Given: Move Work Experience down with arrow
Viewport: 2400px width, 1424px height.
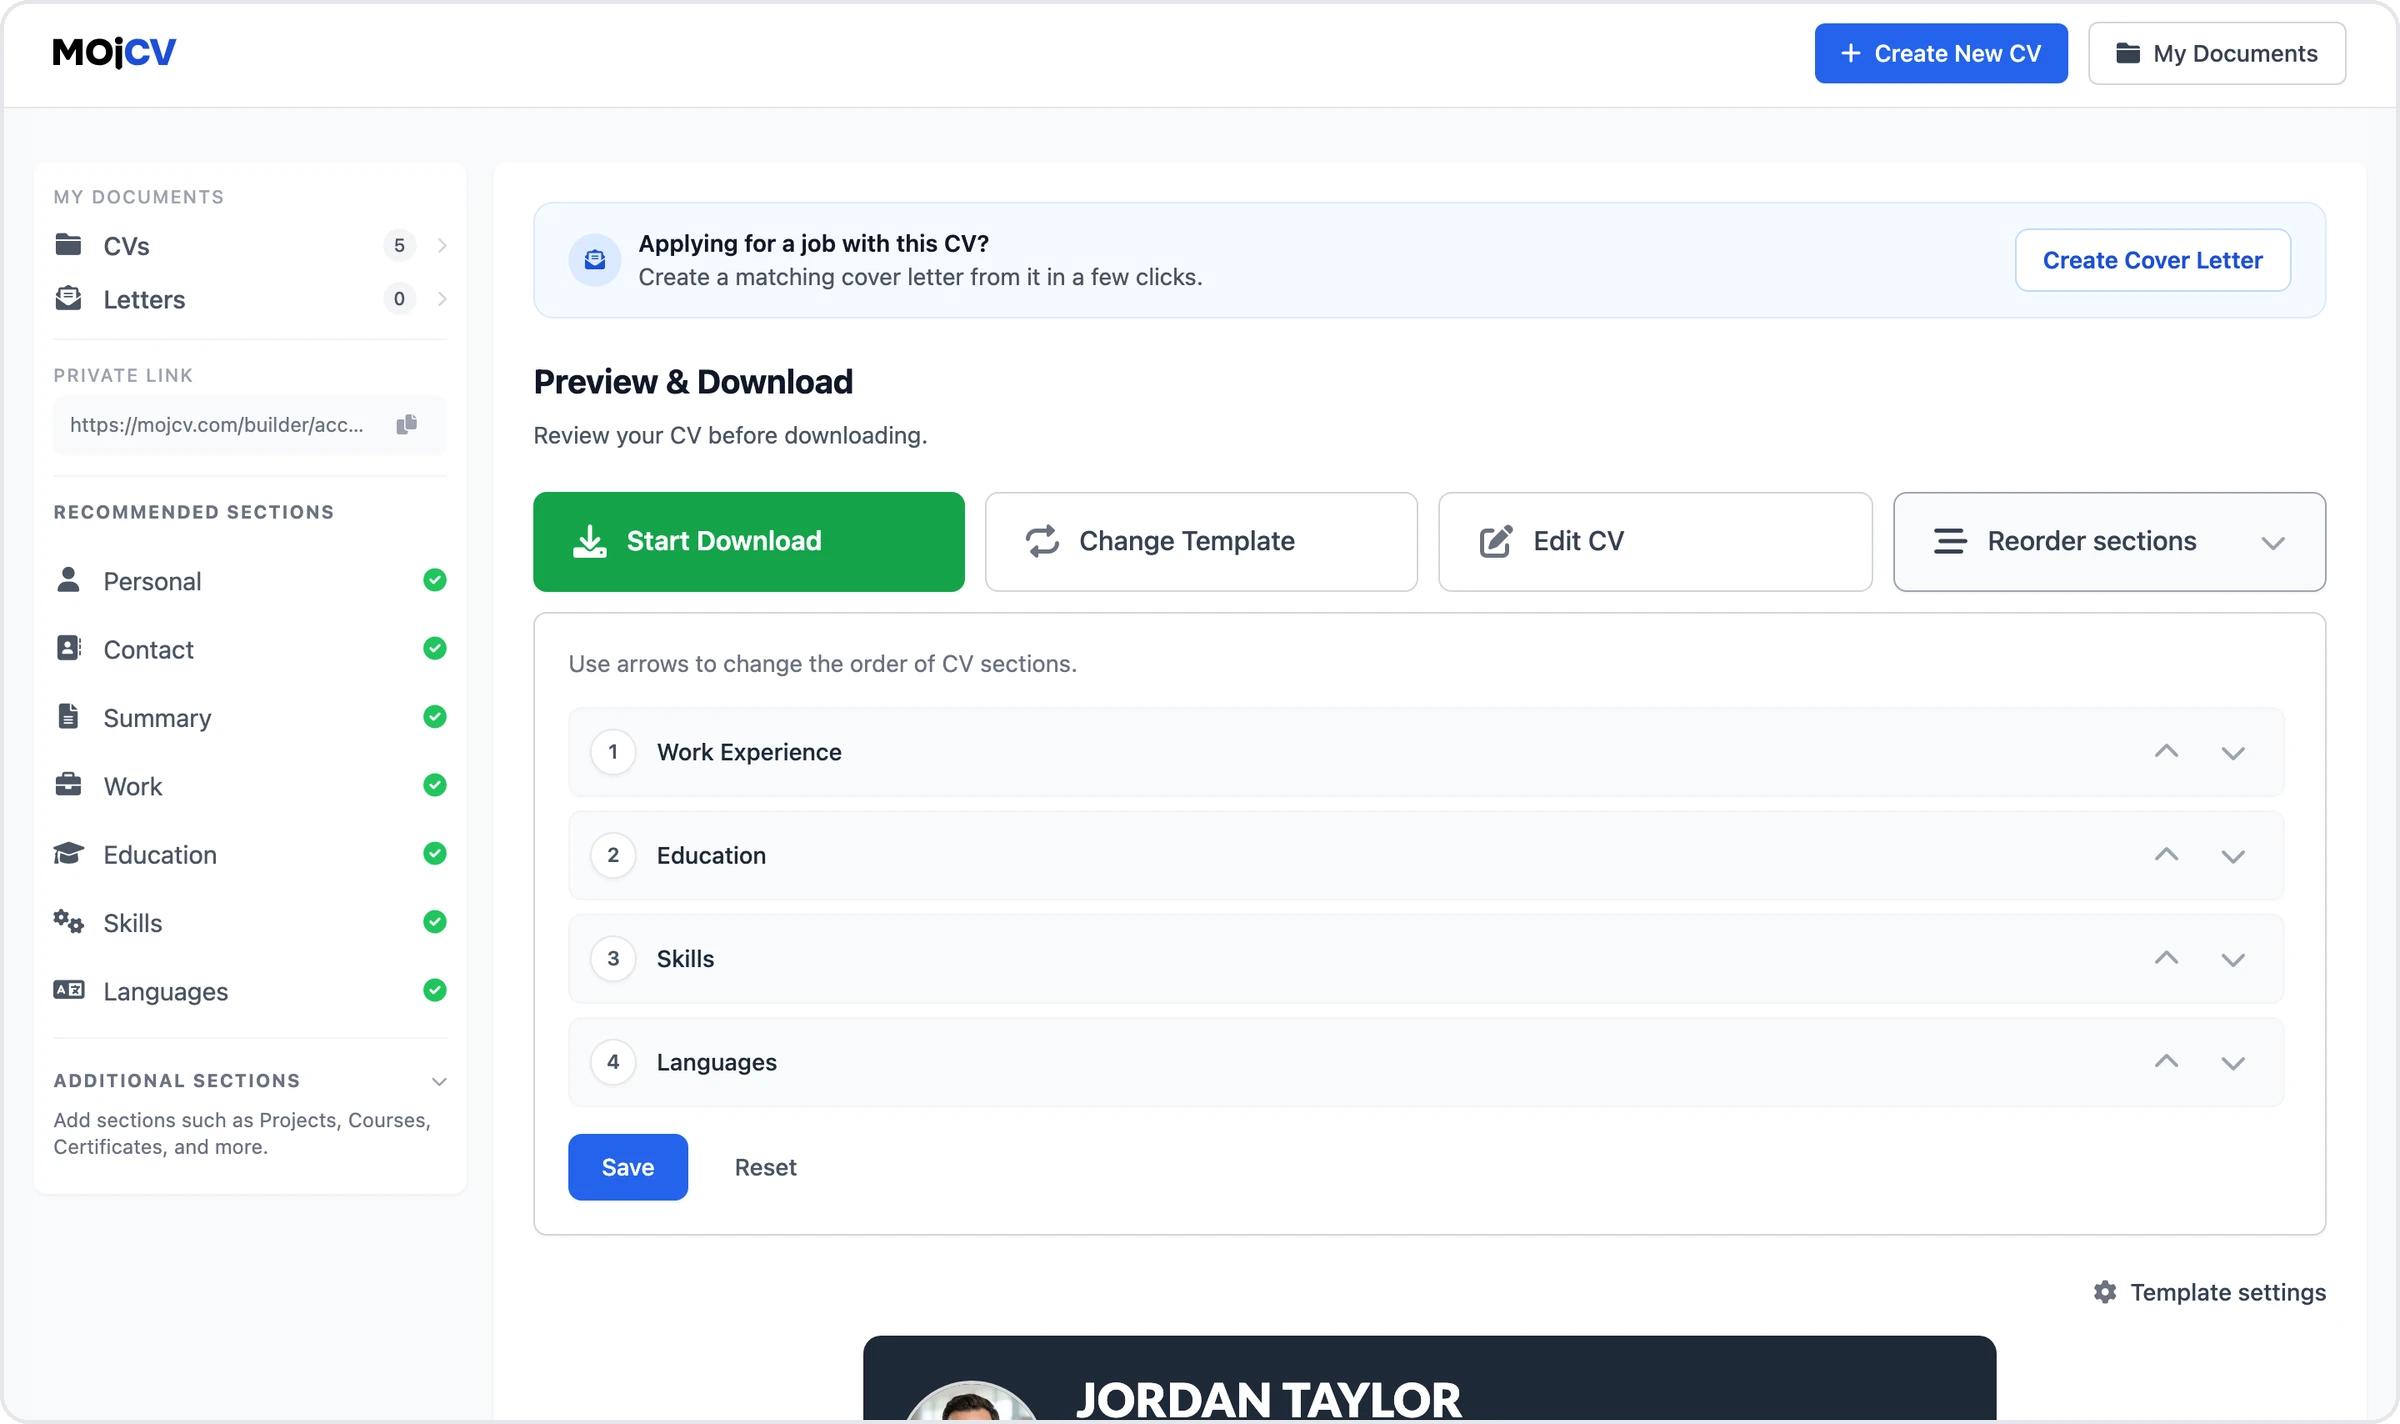Looking at the screenshot, I should point(2233,753).
